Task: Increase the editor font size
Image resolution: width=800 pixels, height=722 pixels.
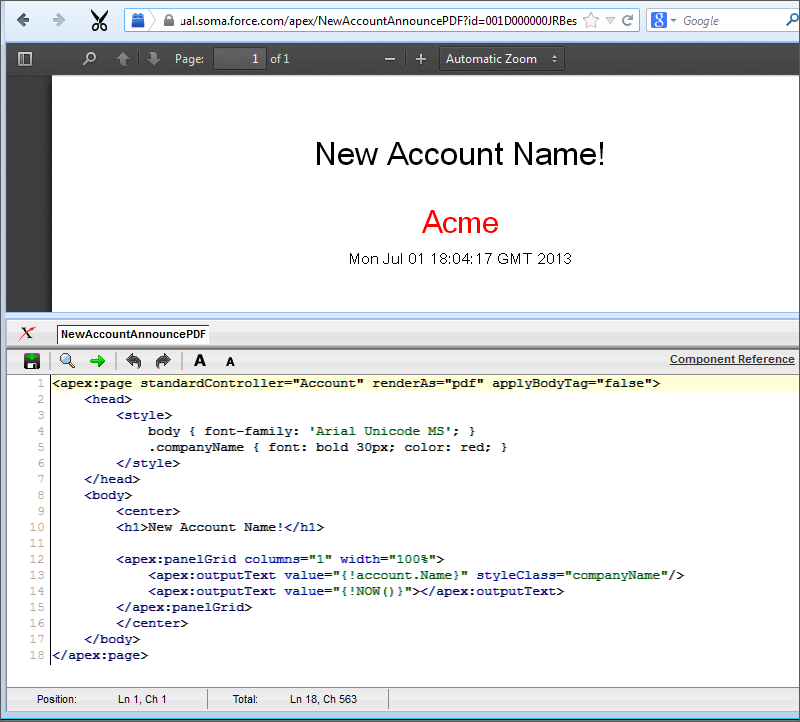Action: coord(200,361)
